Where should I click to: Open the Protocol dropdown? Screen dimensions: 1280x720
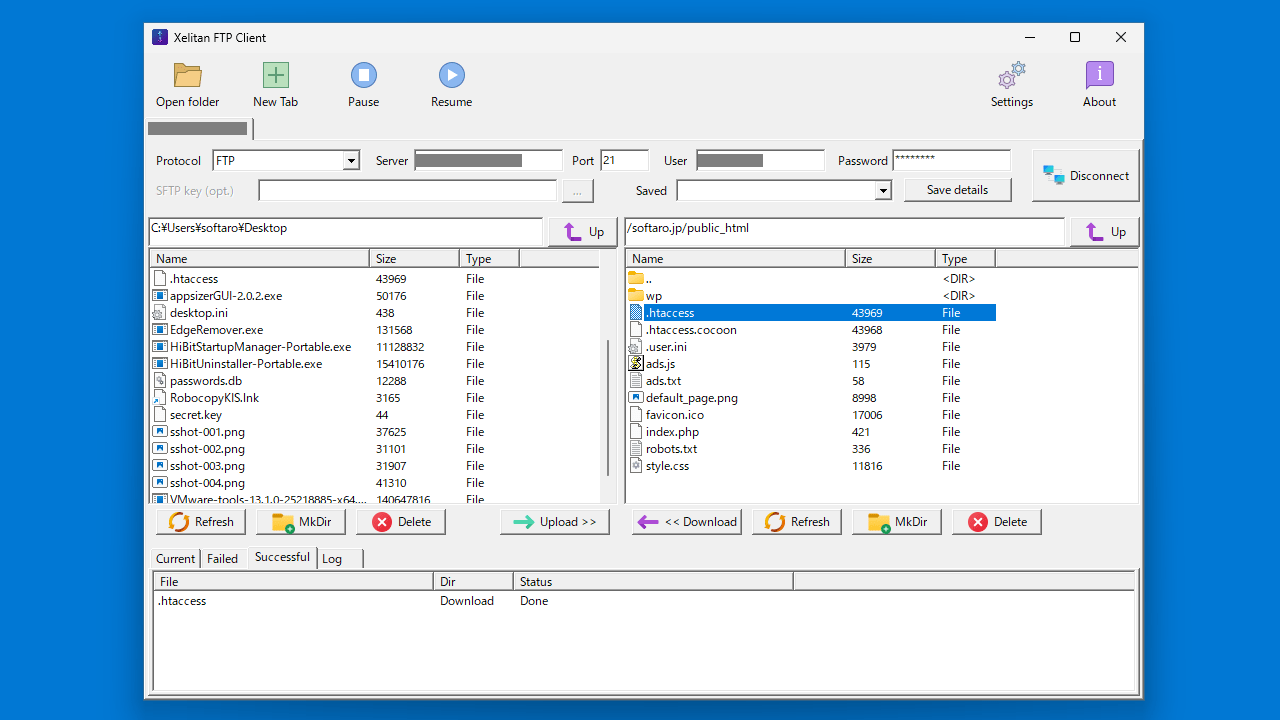coord(351,161)
